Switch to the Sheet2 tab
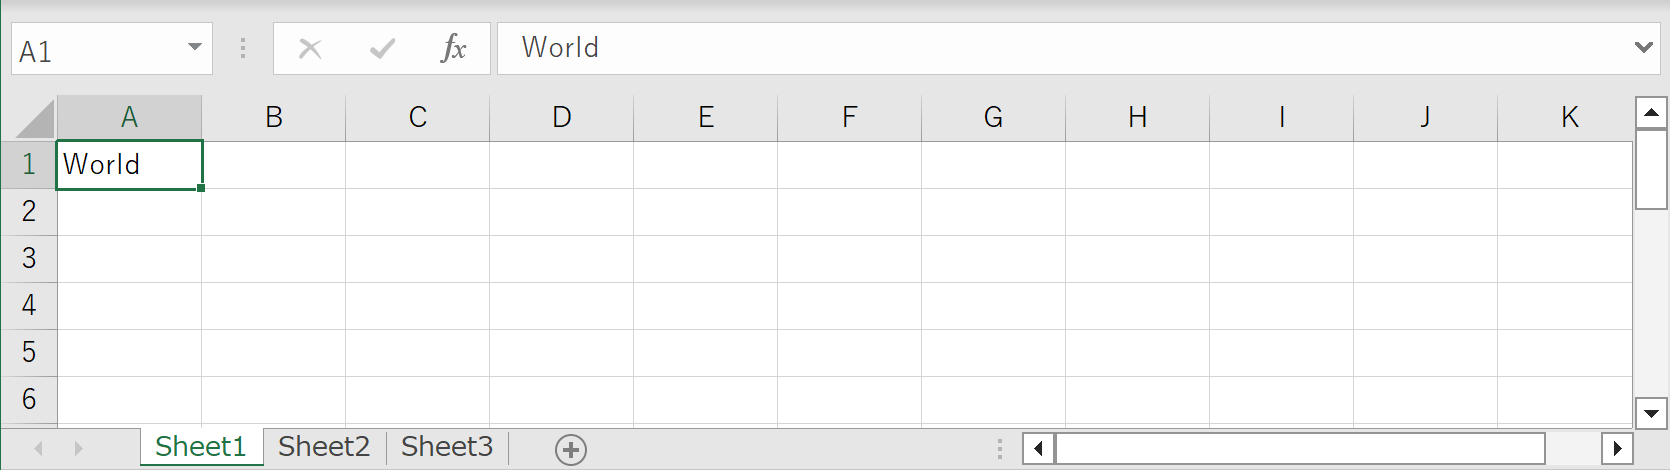 (324, 447)
